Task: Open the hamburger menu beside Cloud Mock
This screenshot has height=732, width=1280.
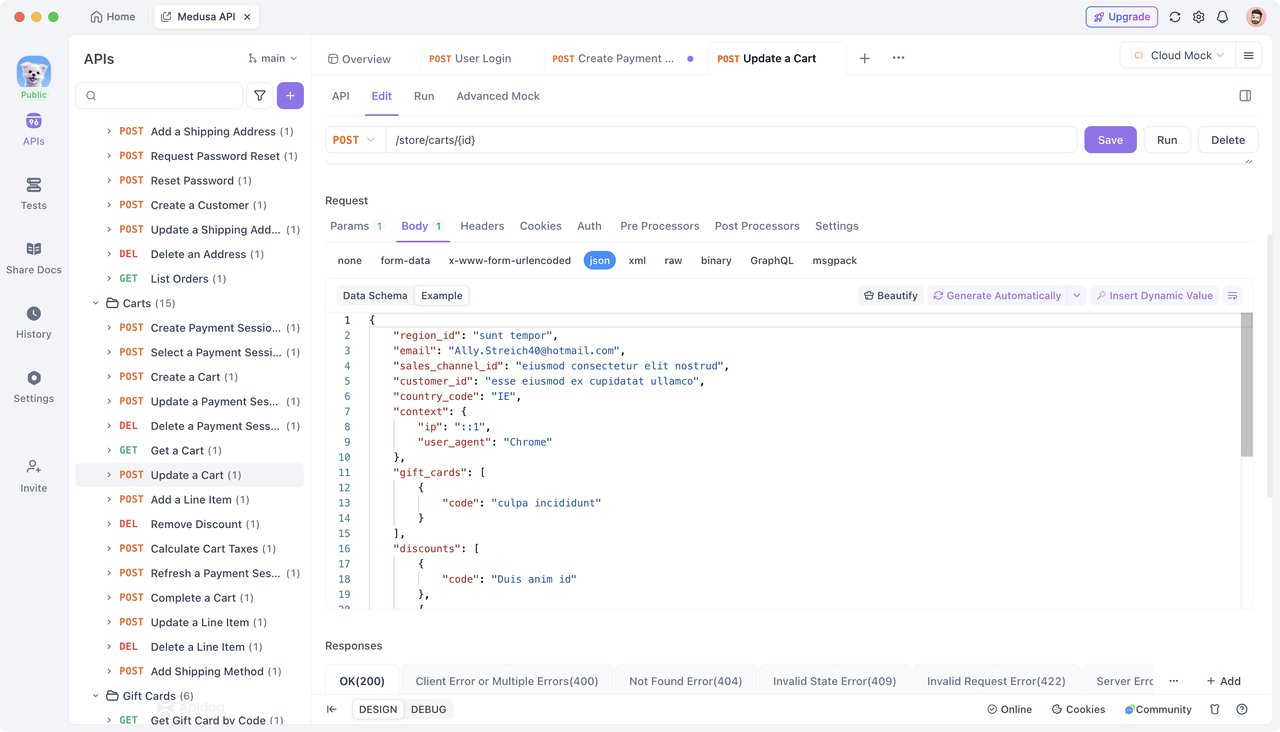Action: 1248,56
